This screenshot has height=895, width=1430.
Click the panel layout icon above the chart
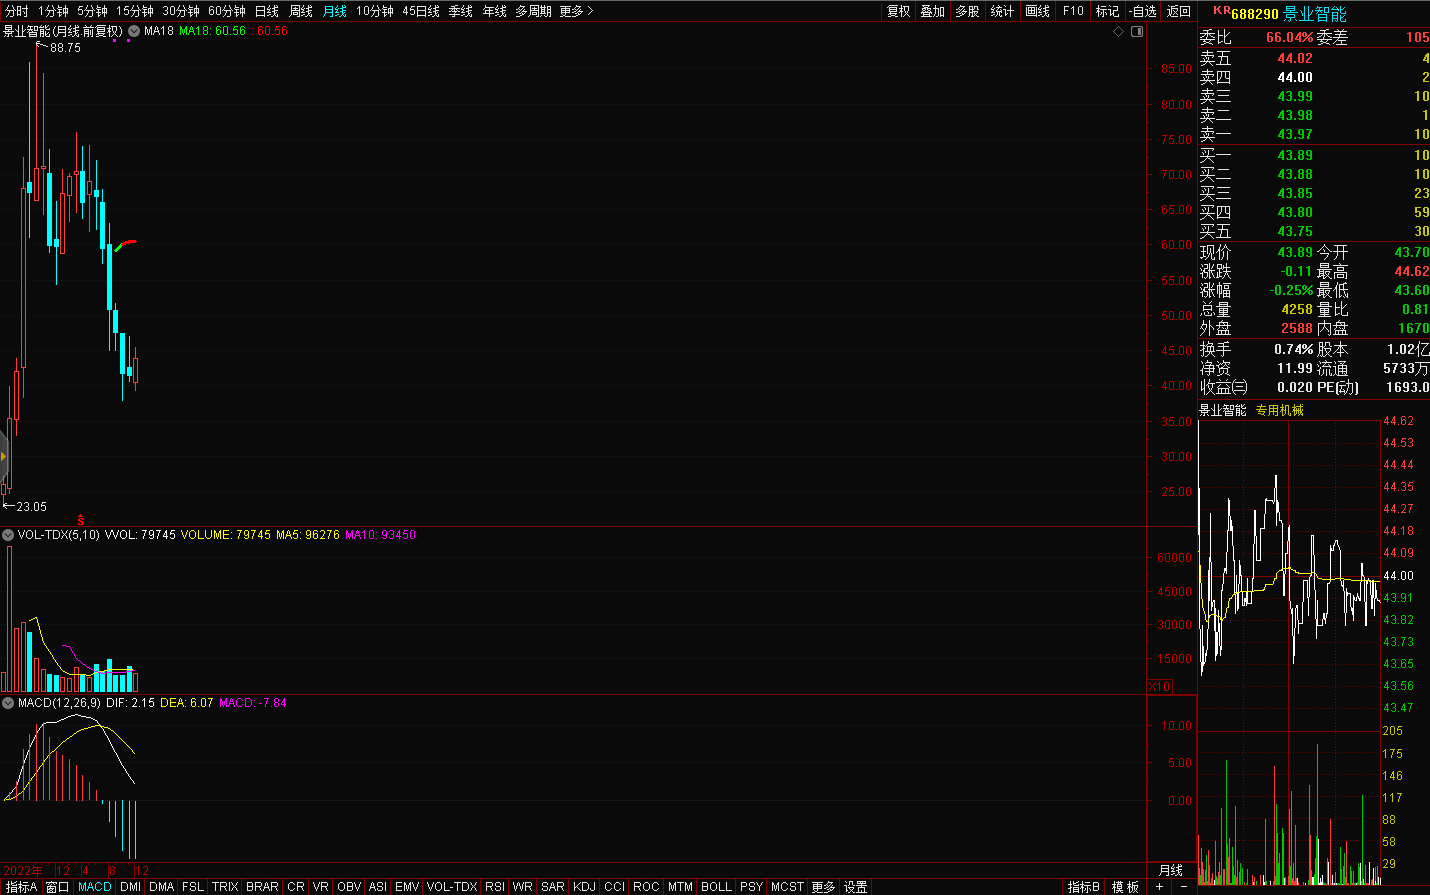pyautogui.click(x=1137, y=32)
